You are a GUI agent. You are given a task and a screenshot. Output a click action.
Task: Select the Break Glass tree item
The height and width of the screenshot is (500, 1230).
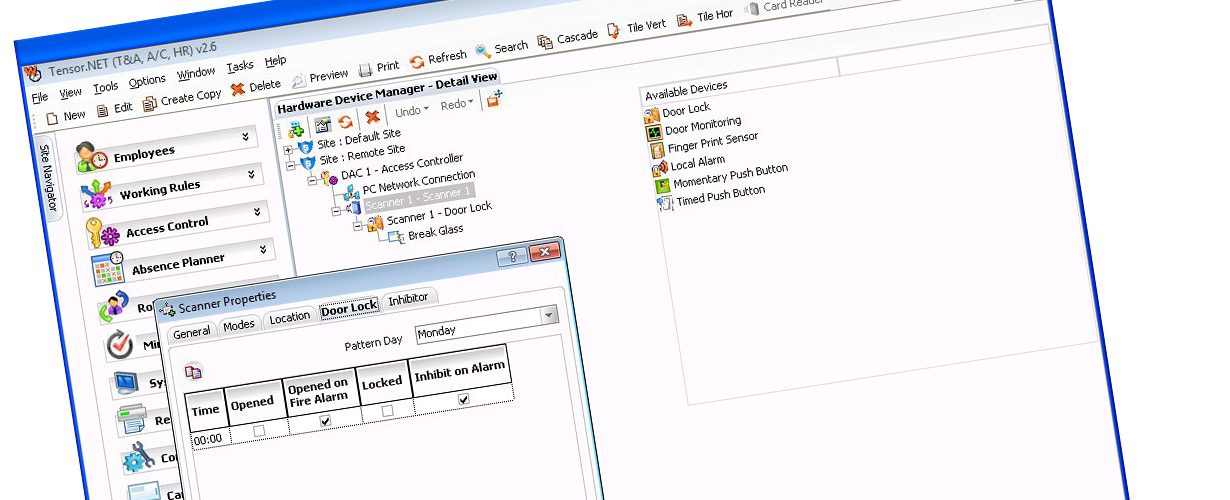click(435, 232)
